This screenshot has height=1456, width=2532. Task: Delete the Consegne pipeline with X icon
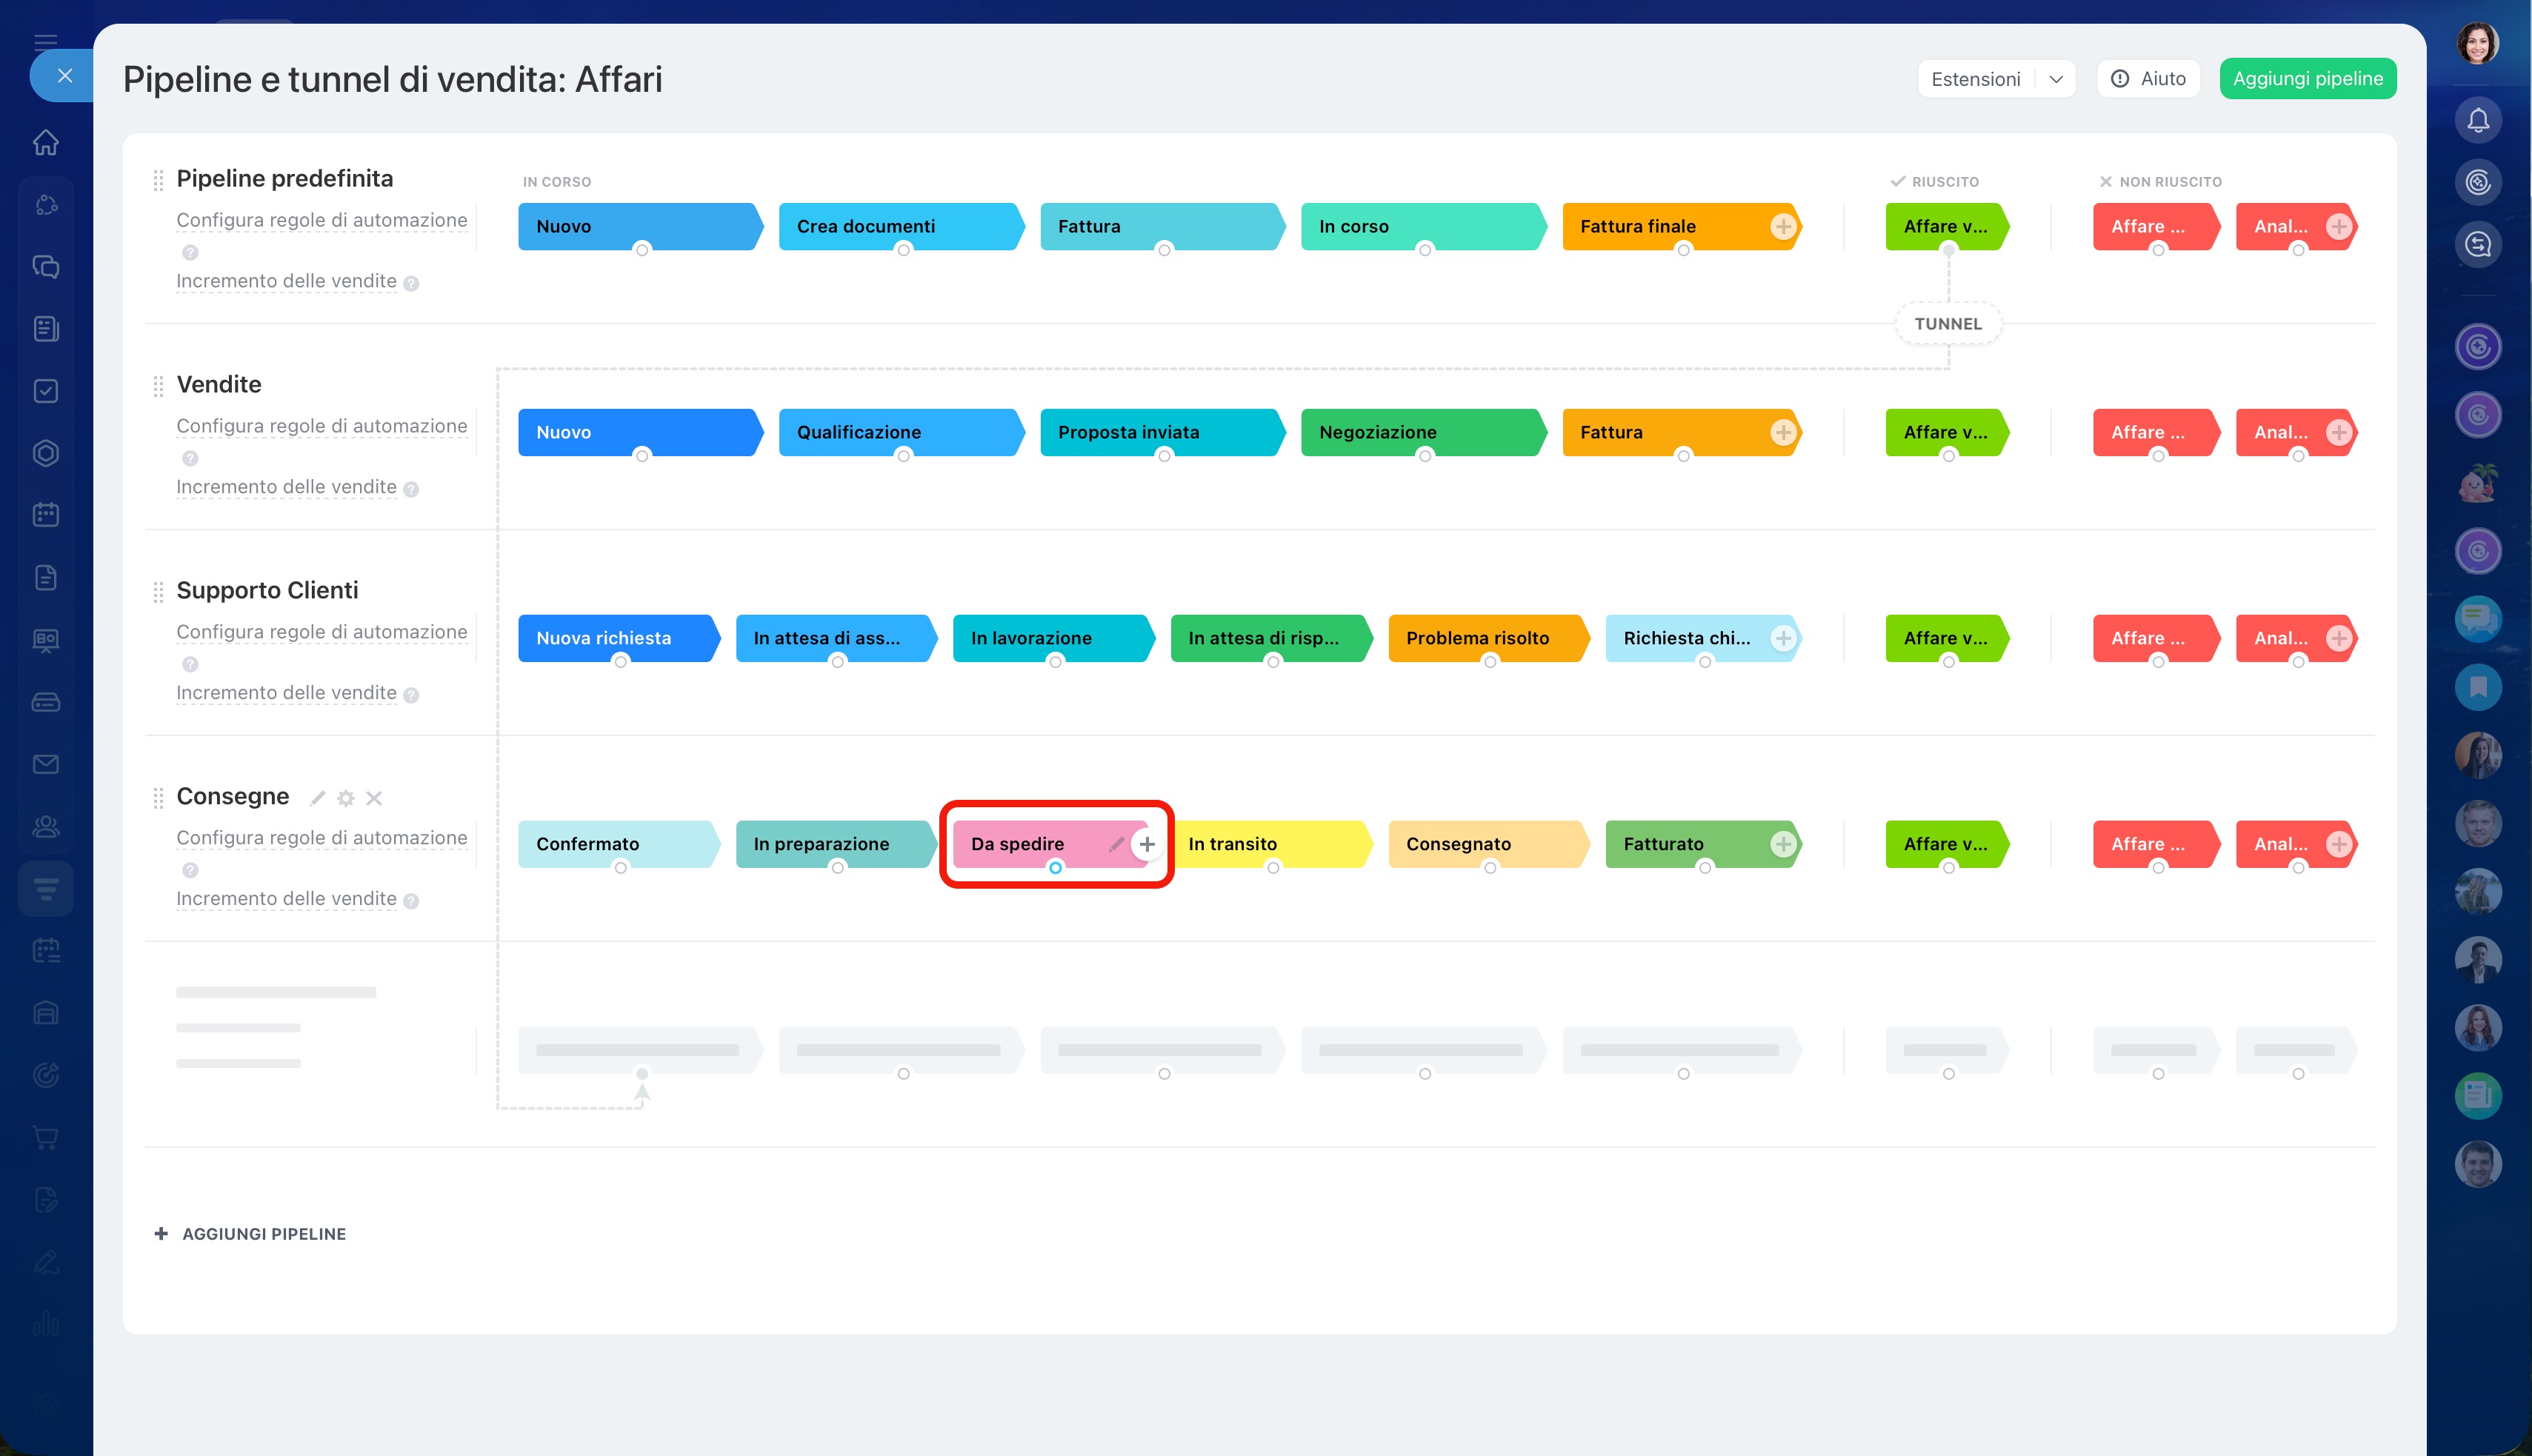click(374, 798)
